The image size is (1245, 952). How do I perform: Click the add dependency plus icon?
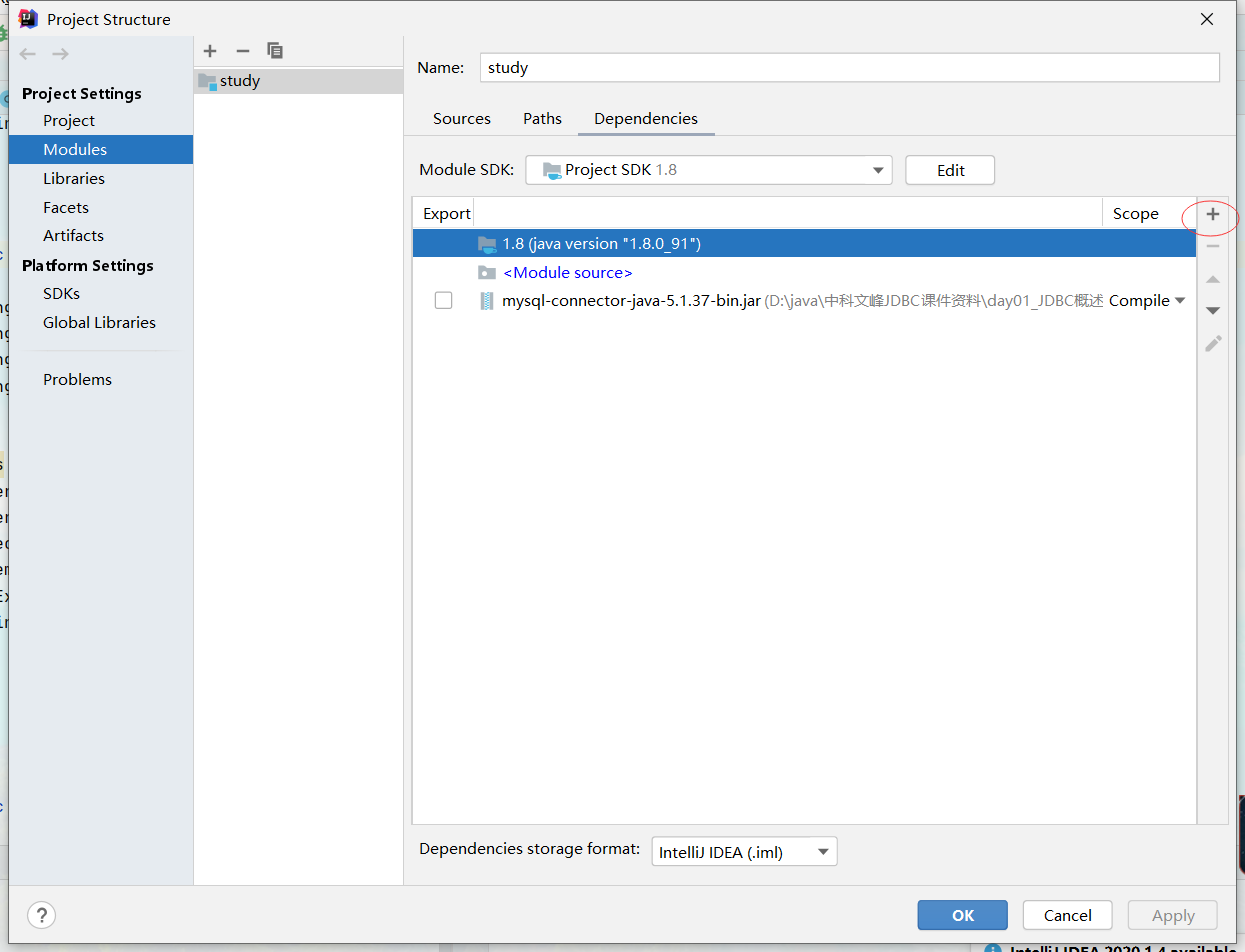[x=1213, y=214]
